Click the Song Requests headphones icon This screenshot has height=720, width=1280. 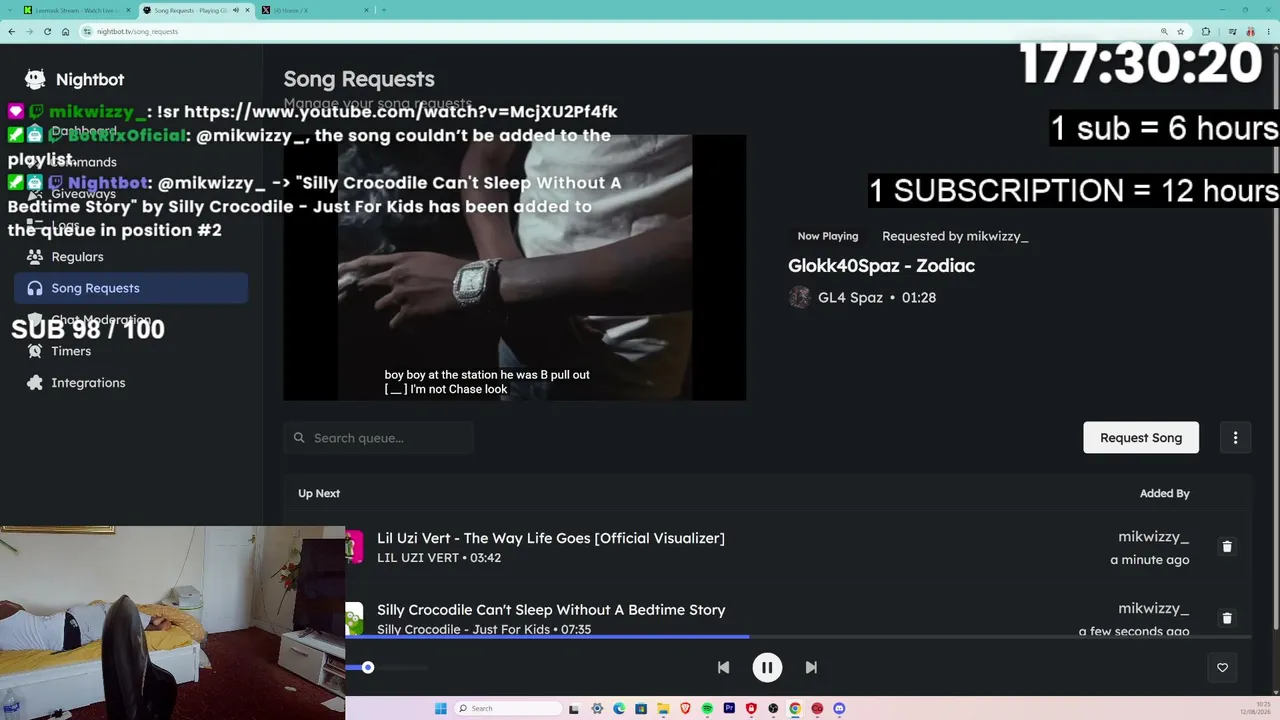pyautogui.click(x=35, y=288)
